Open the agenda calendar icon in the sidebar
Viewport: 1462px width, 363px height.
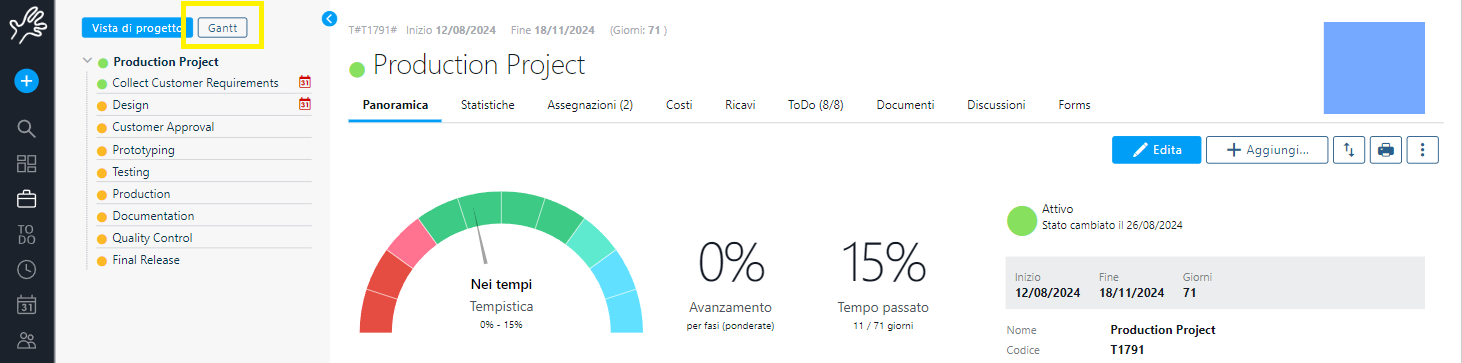pos(27,305)
